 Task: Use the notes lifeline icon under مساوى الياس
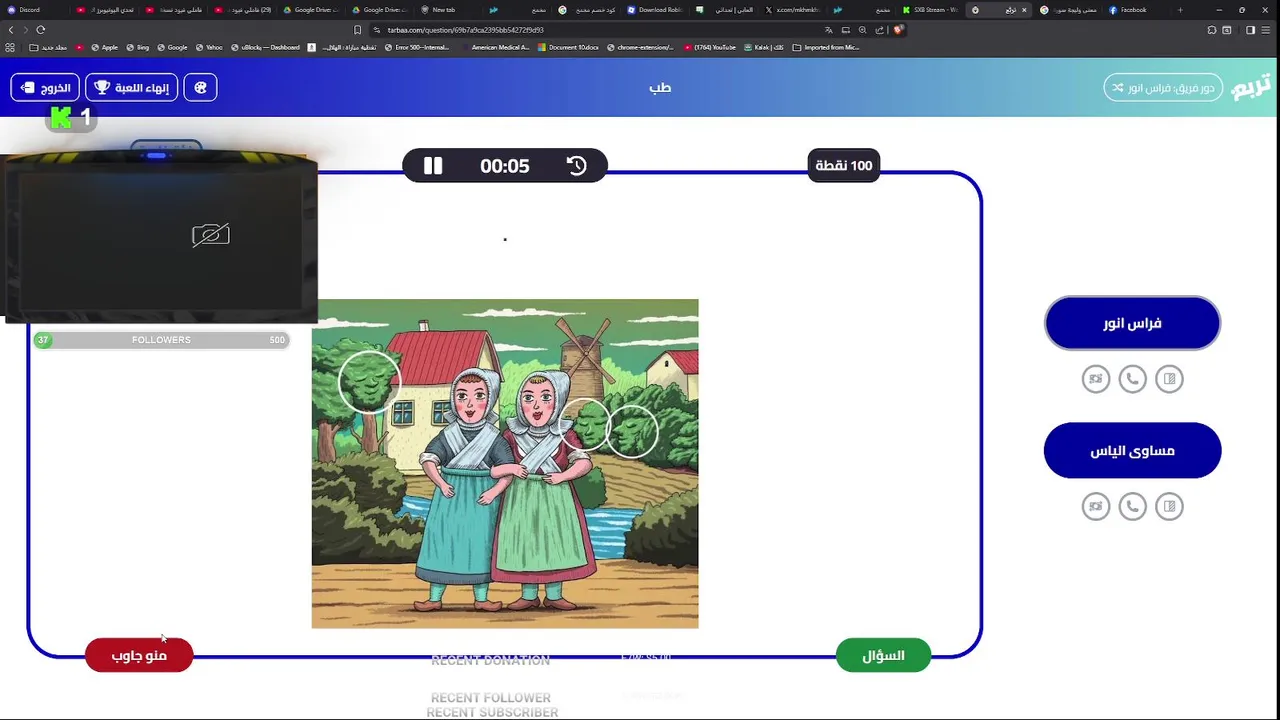pyautogui.click(x=1169, y=506)
